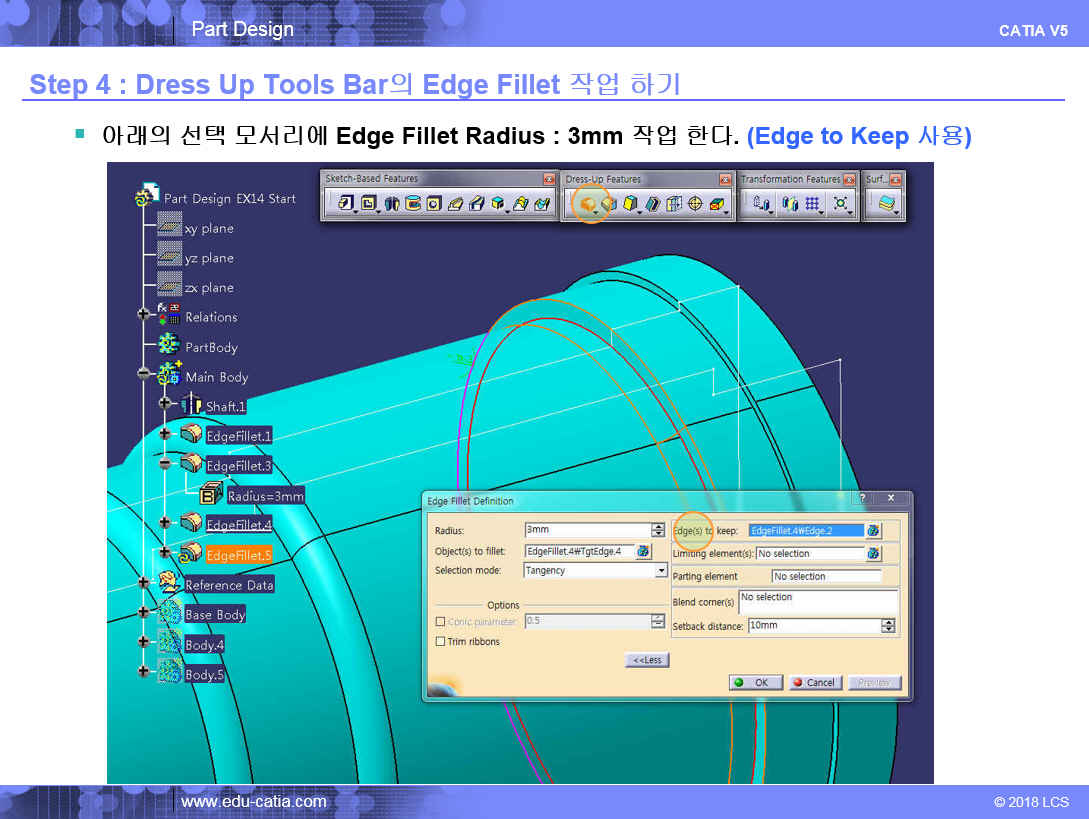
Task: Click the icon beside Edge(s) to keep field
Action: 873,530
